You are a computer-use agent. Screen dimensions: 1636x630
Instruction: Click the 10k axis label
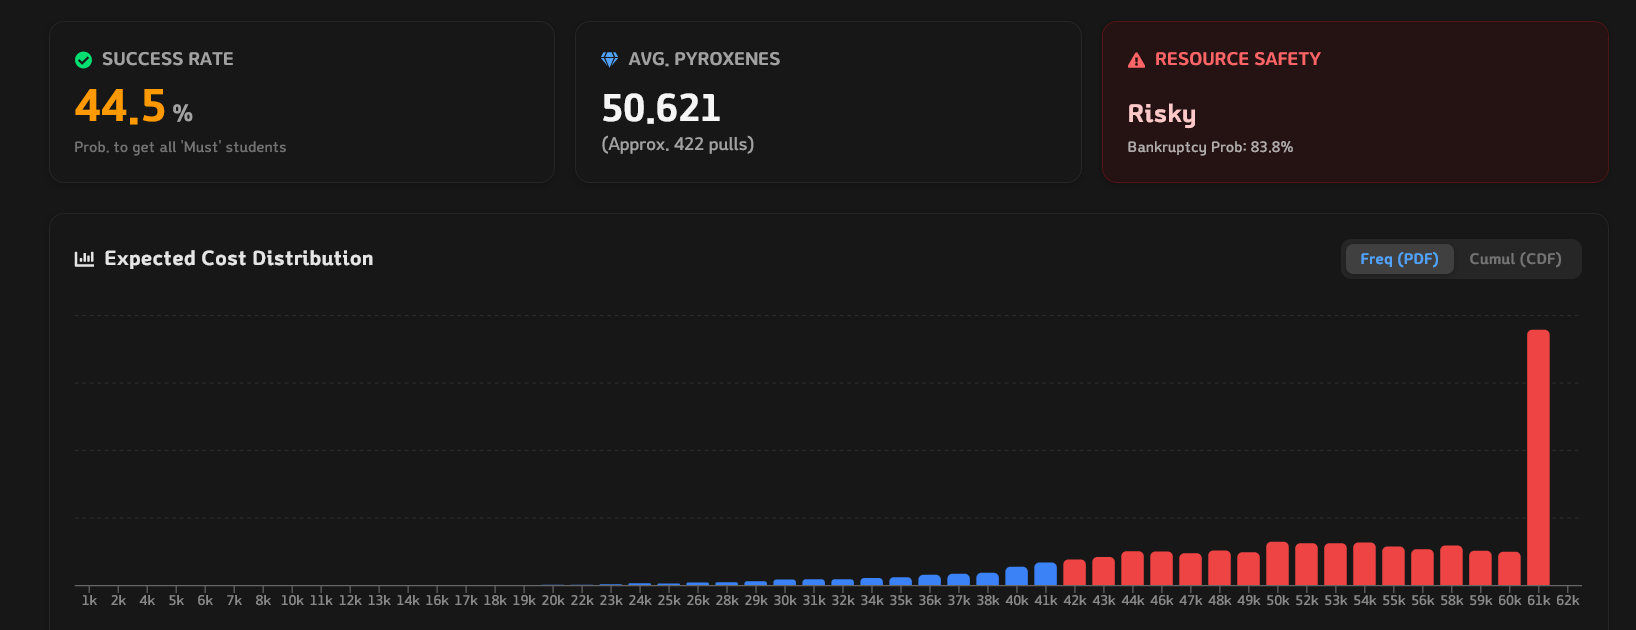(x=292, y=601)
